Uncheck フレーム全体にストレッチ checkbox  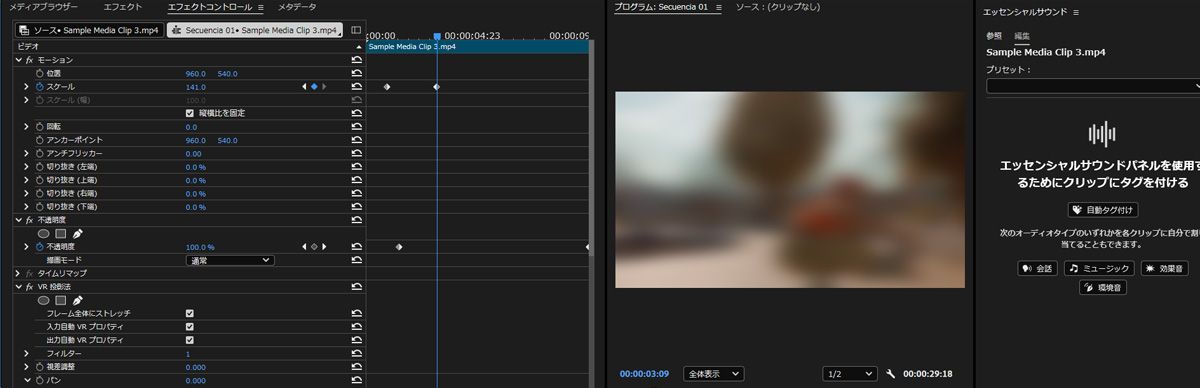pyautogui.click(x=190, y=313)
